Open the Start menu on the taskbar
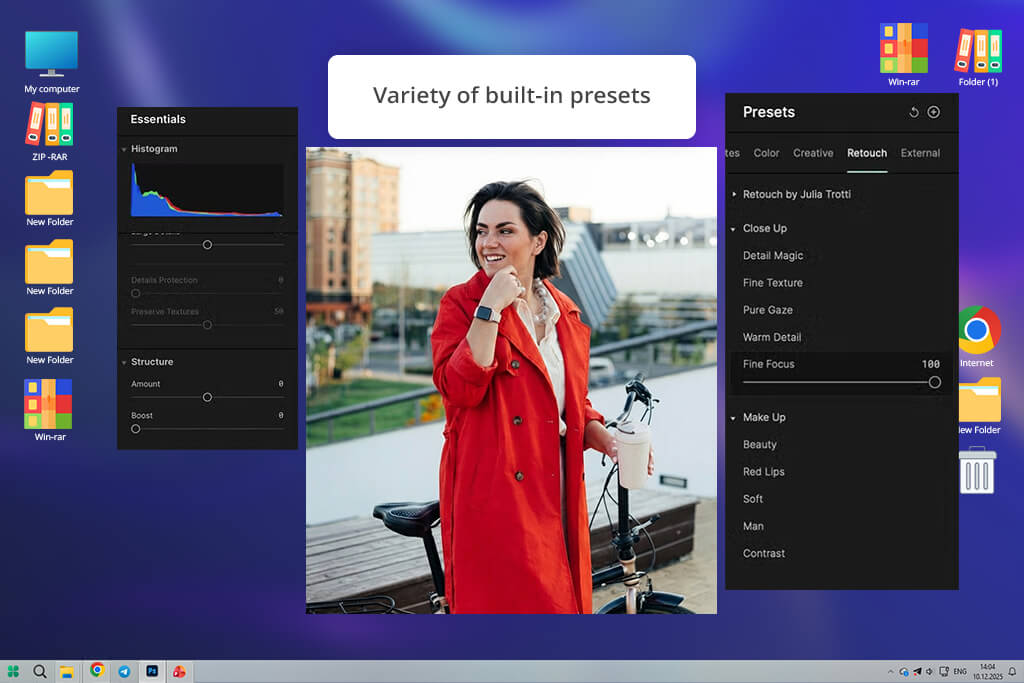Viewport: 1024px width, 683px height. pos(13,671)
